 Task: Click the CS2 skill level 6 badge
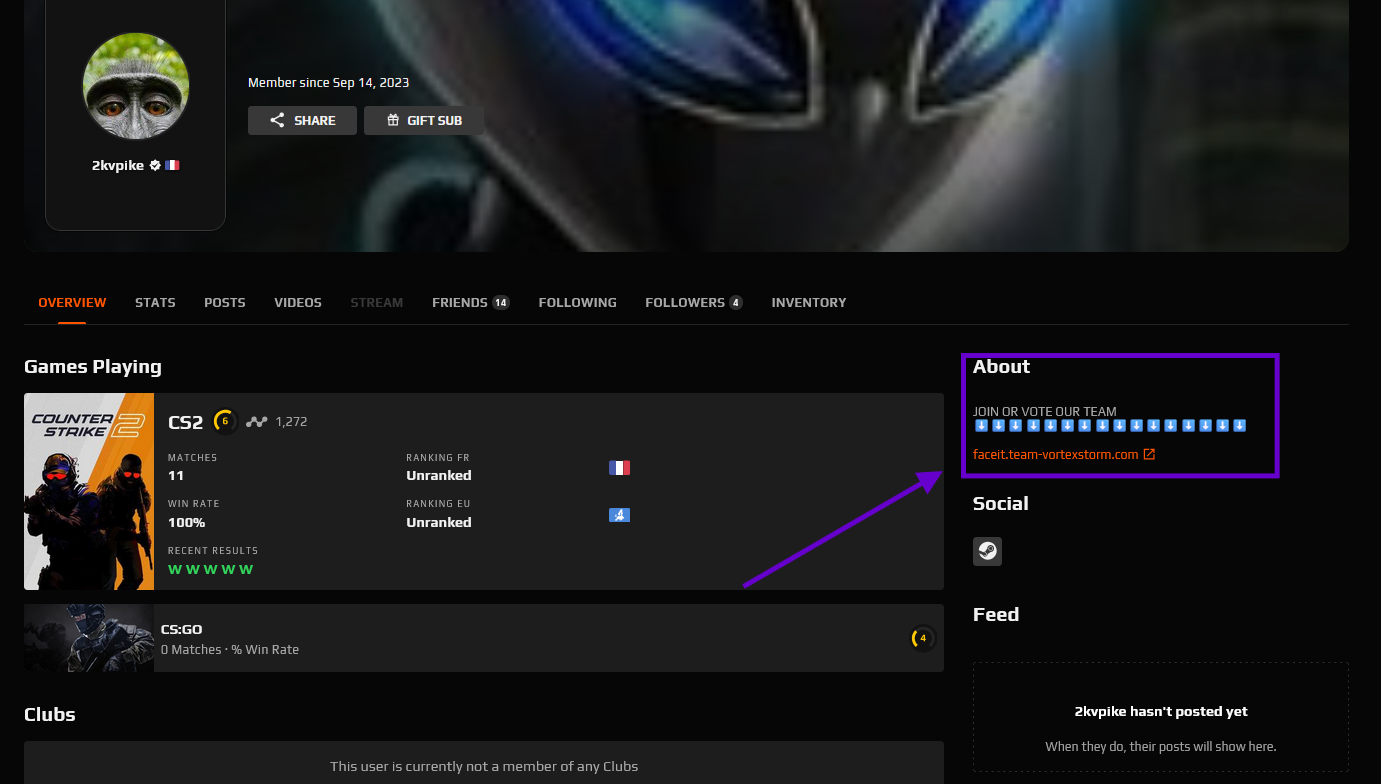(x=225, y=422)
